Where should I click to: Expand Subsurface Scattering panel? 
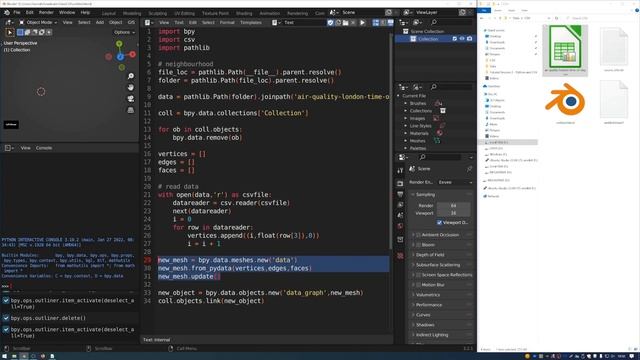pyautogui.click(x=438, y=265)
